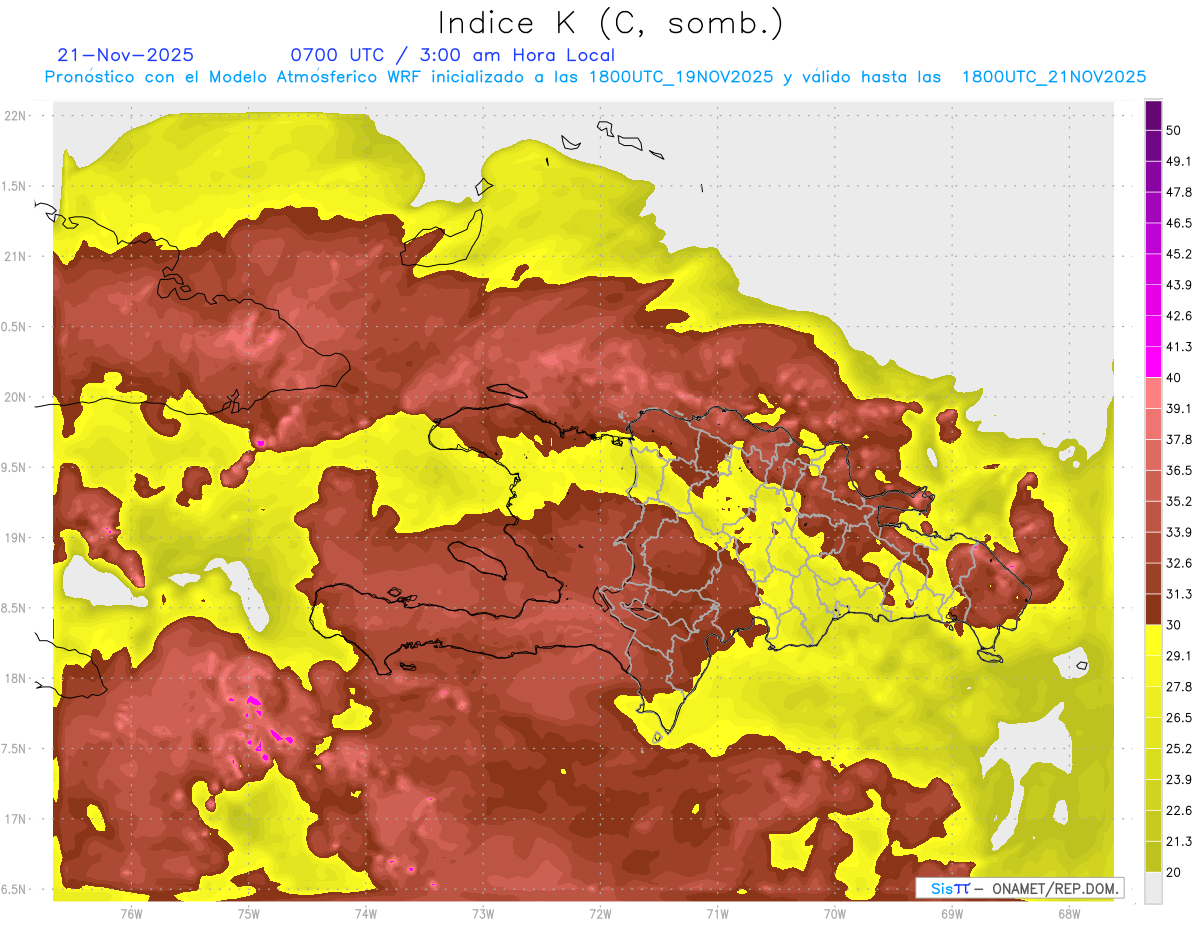Click the '72W' longitude label
This screenshot has width=1200, height=927.
coord(600,914)
